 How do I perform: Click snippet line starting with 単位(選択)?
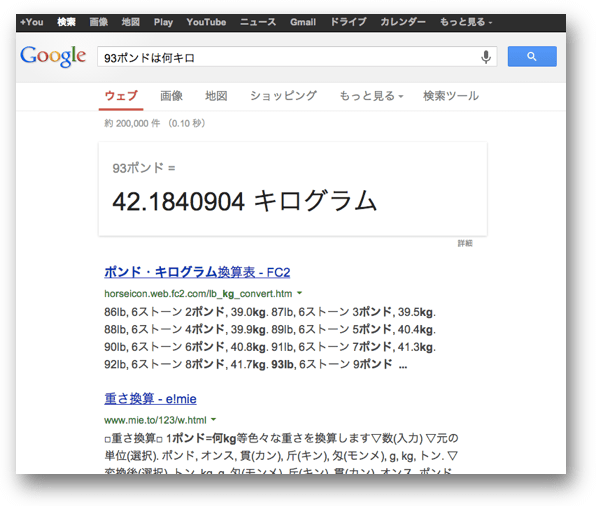point(281,456)
